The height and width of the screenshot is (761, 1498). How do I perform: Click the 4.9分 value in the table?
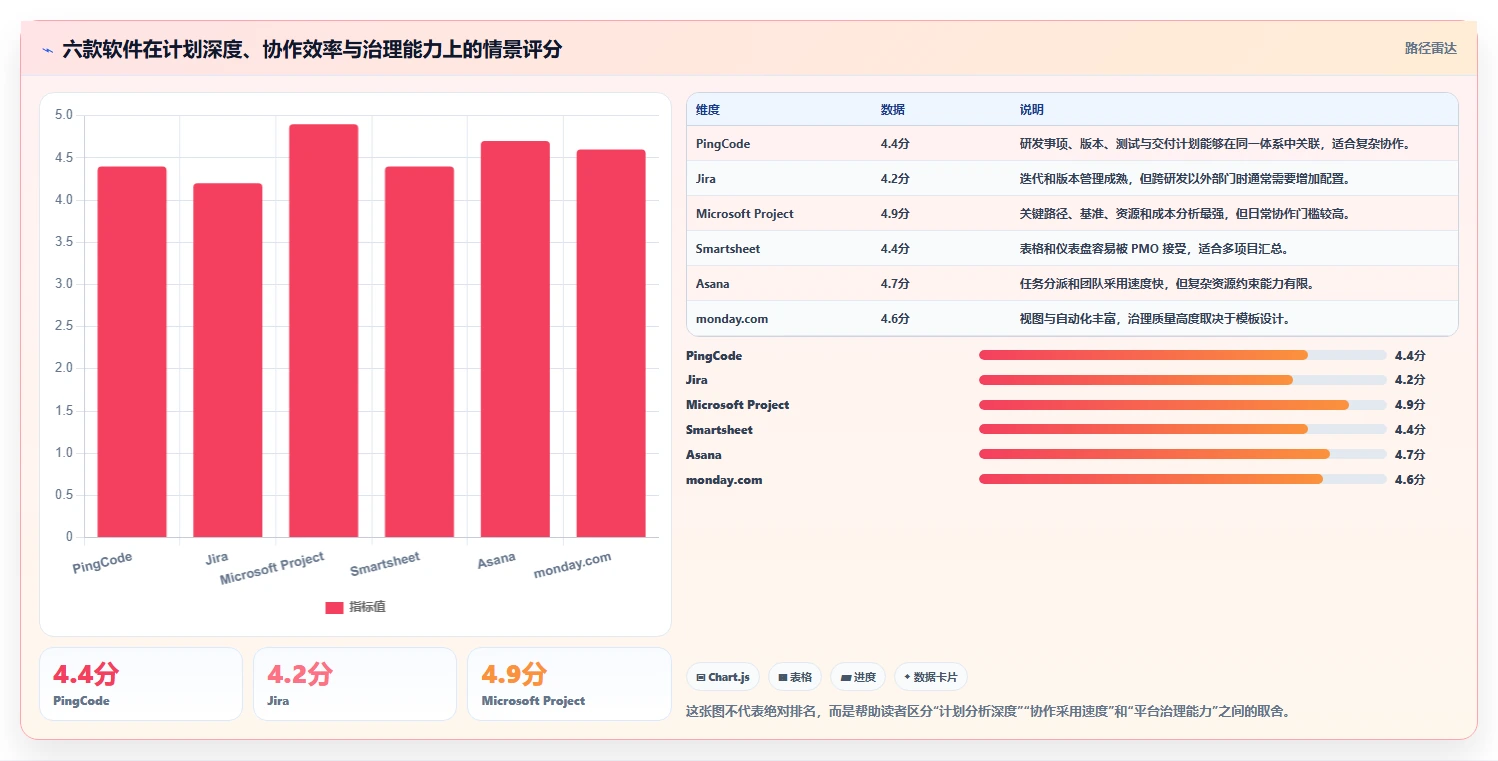click(x=895, y=214)
